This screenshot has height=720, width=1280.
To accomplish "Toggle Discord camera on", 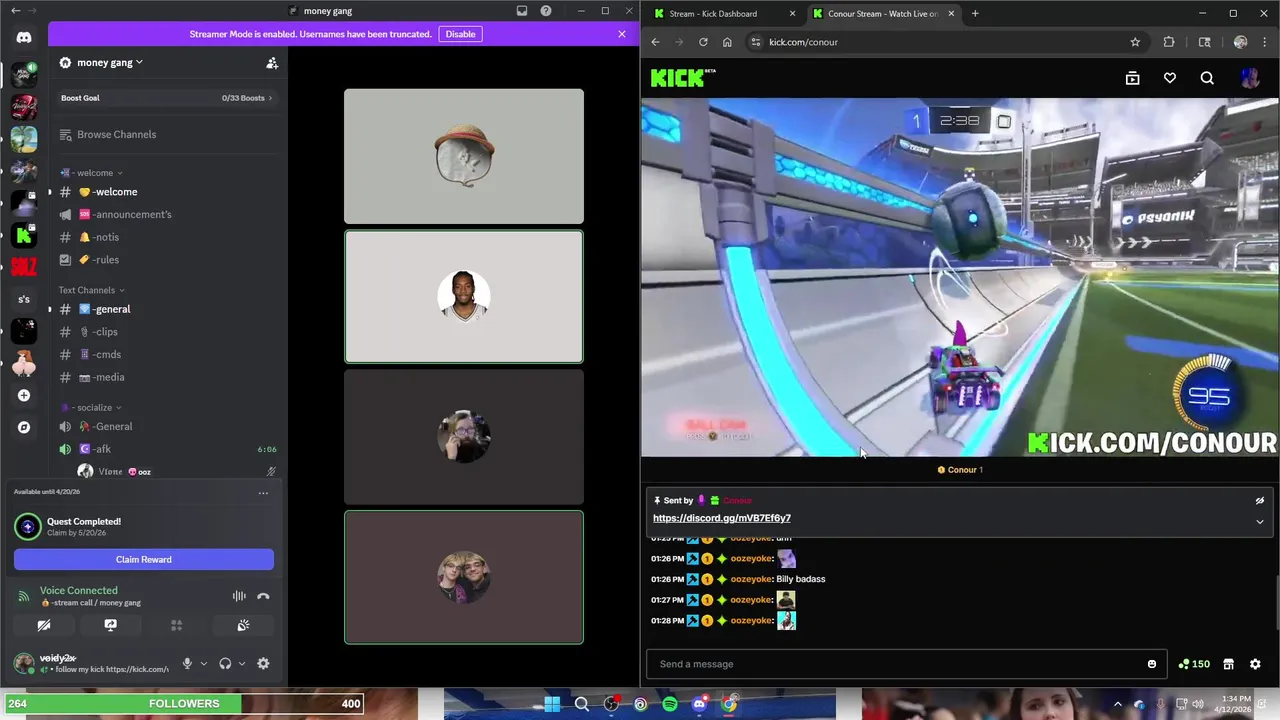I will tap(44, 625).
